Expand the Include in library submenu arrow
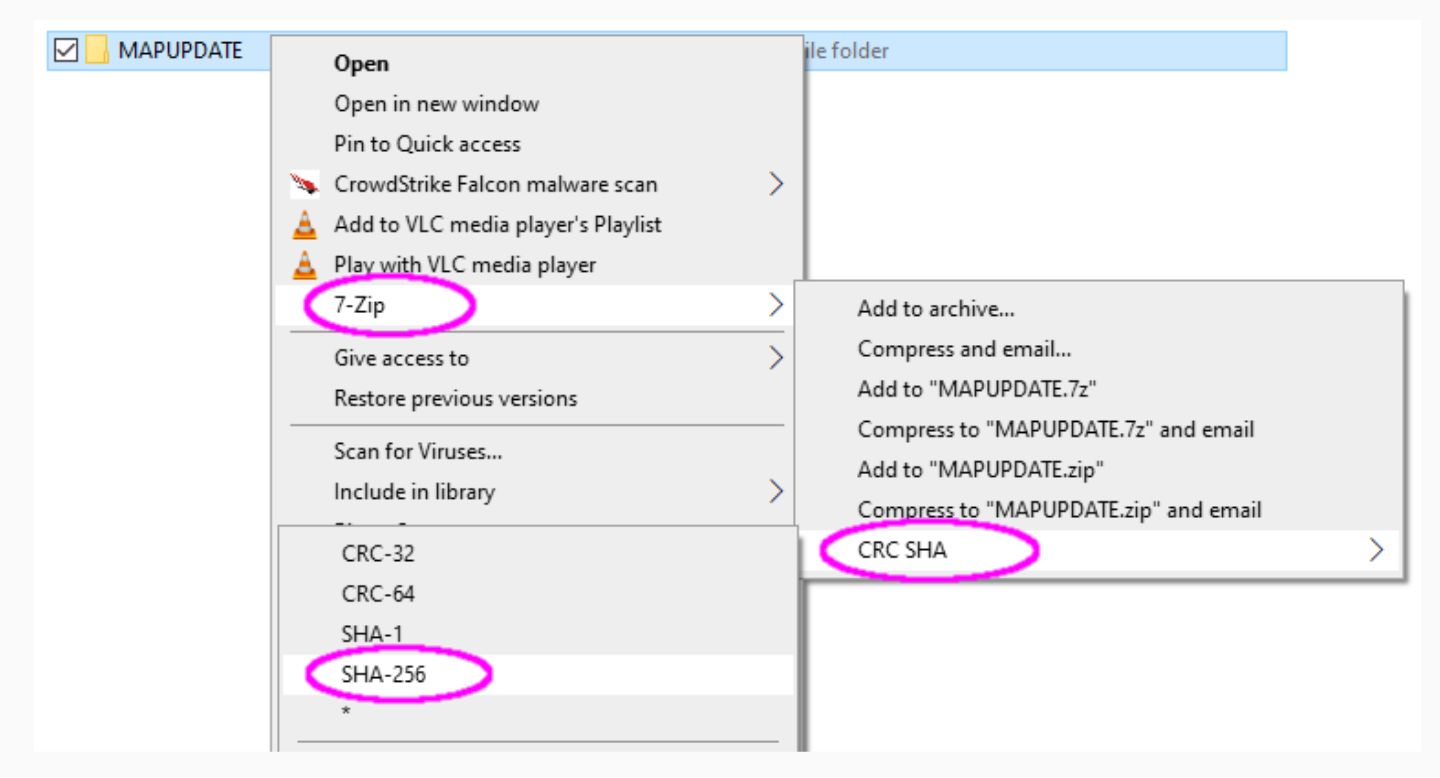Viewport: 1440px width, 778px height. pos(775,491)
